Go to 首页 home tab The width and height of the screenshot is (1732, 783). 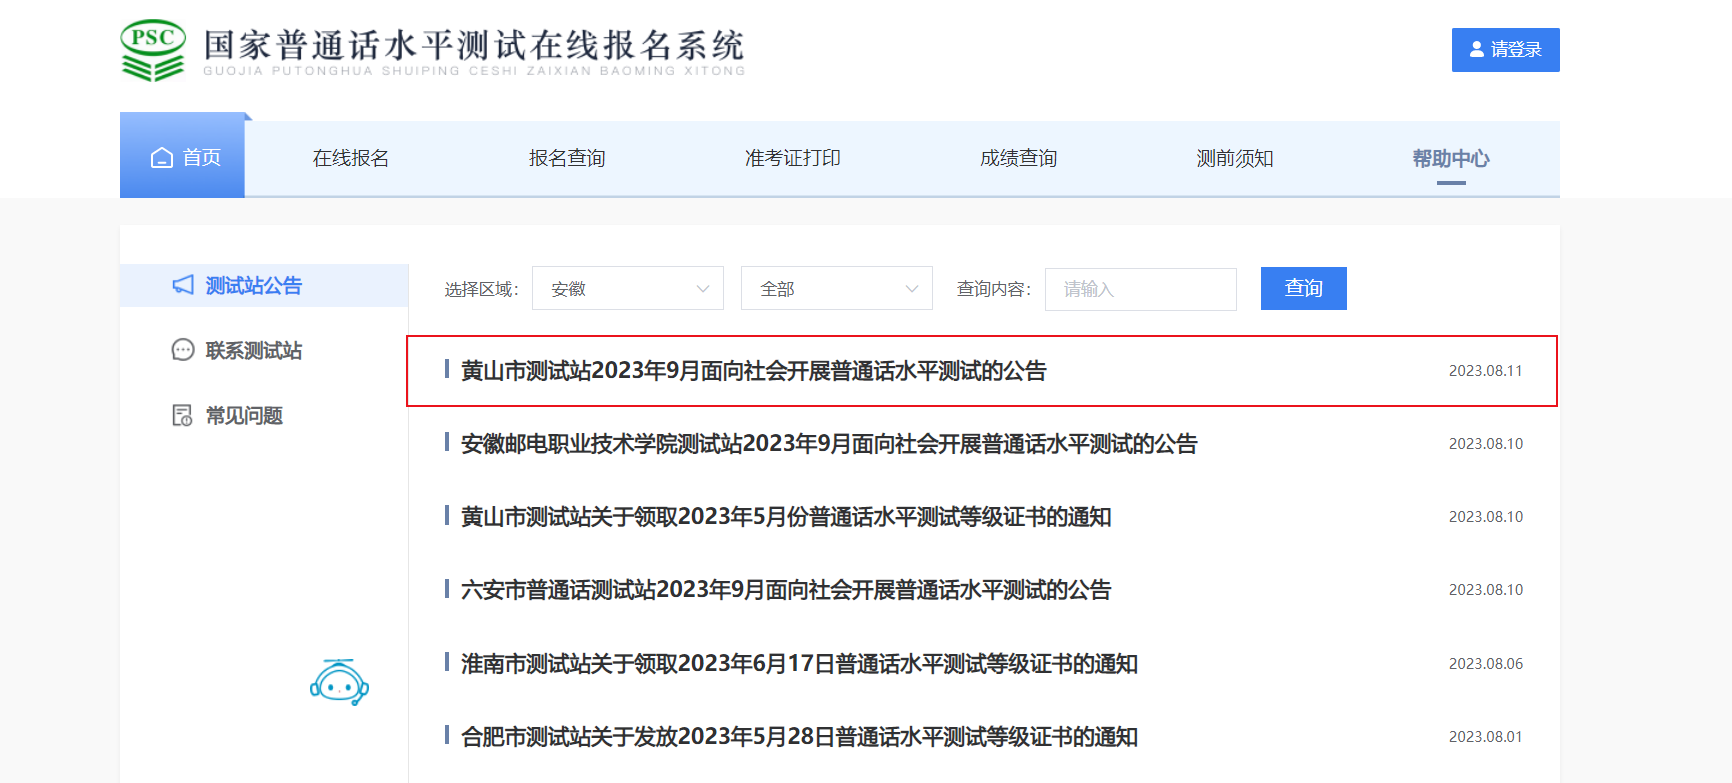click(182, 155)
